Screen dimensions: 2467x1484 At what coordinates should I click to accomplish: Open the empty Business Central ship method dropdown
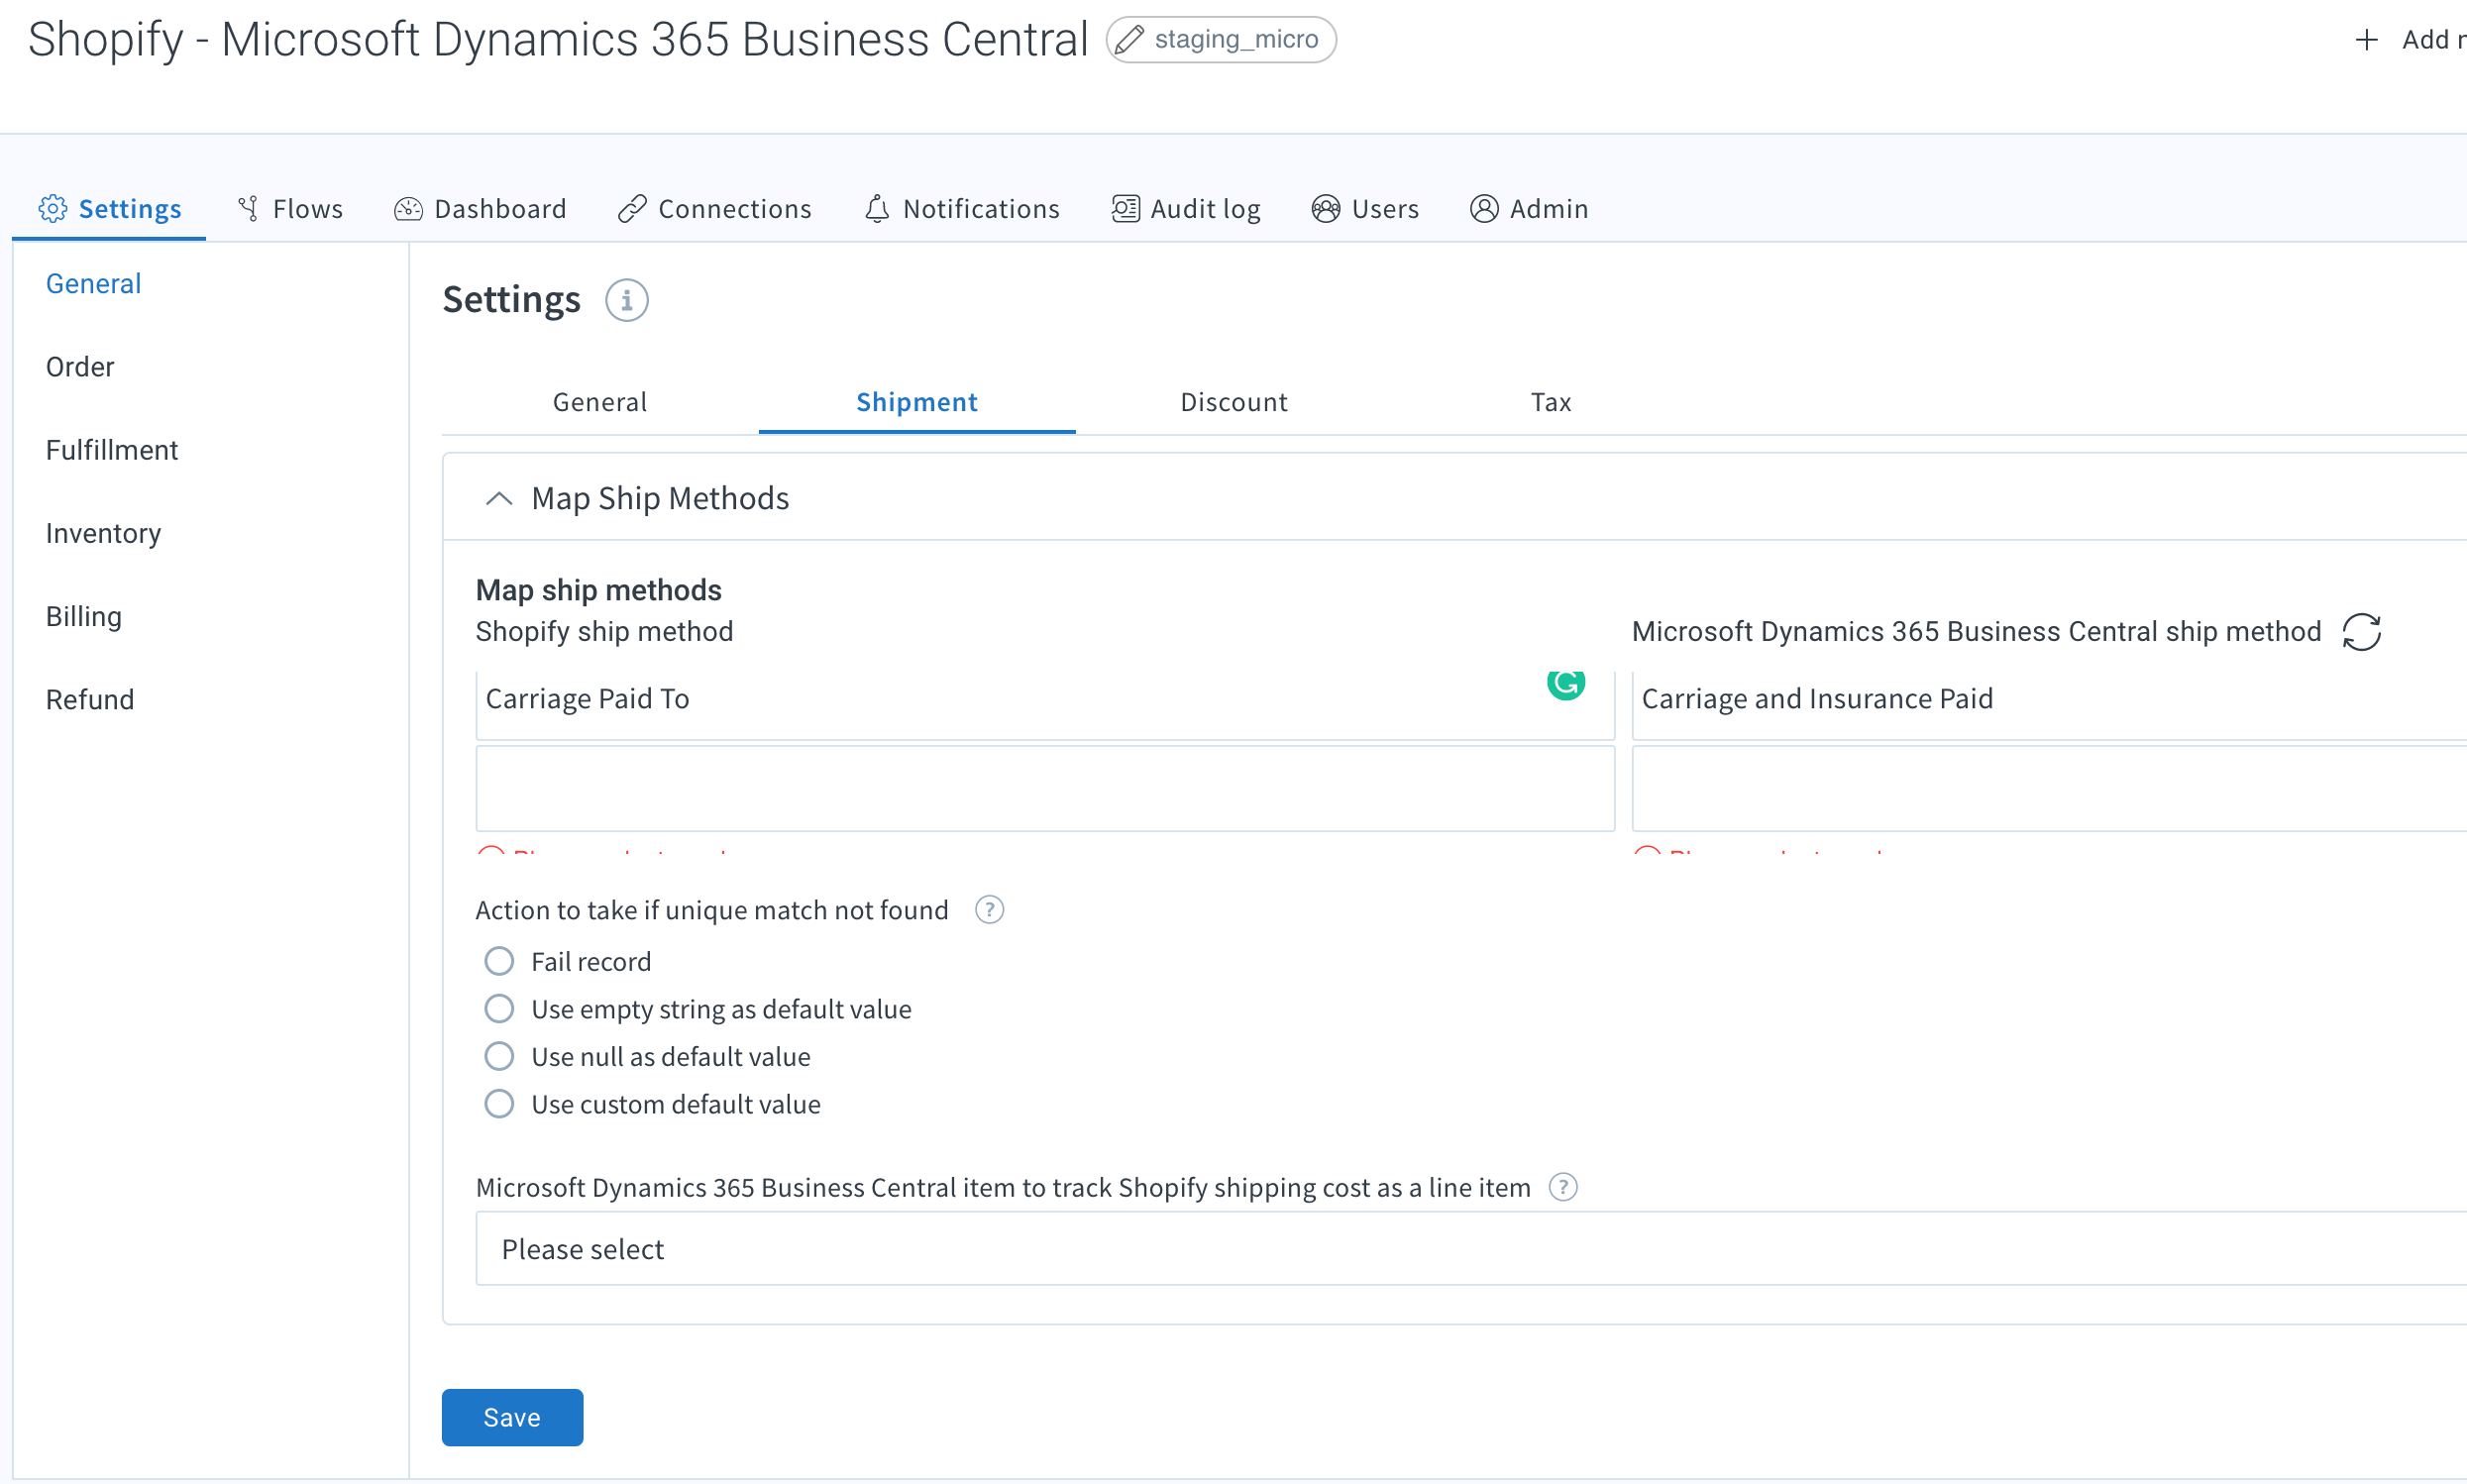(x=2049, y=788)
